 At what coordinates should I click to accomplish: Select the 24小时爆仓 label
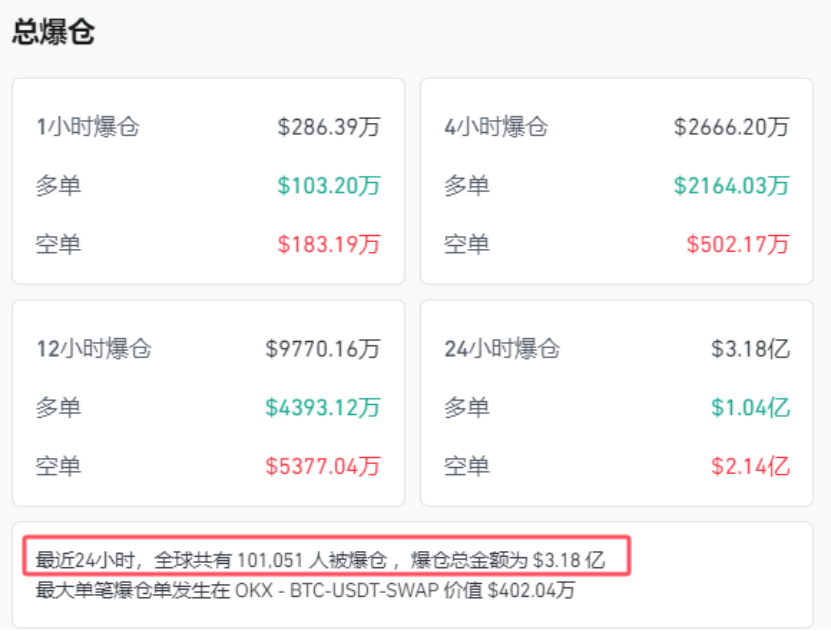502,349
